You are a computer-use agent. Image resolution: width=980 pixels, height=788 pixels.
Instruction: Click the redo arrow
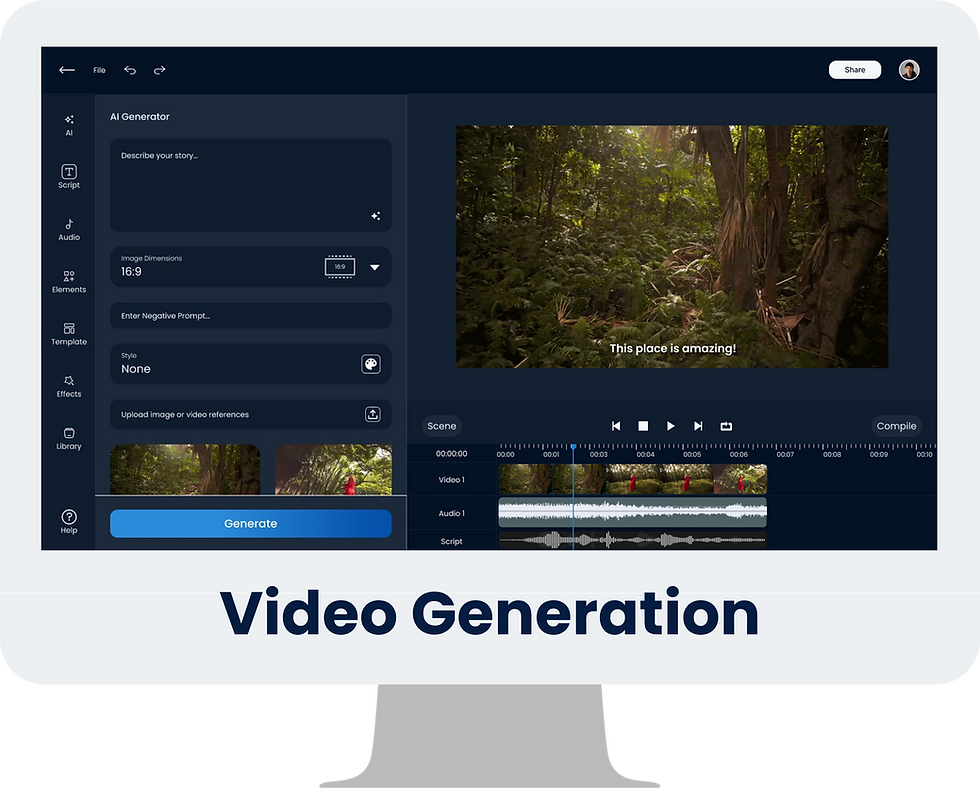click(159, 70)
